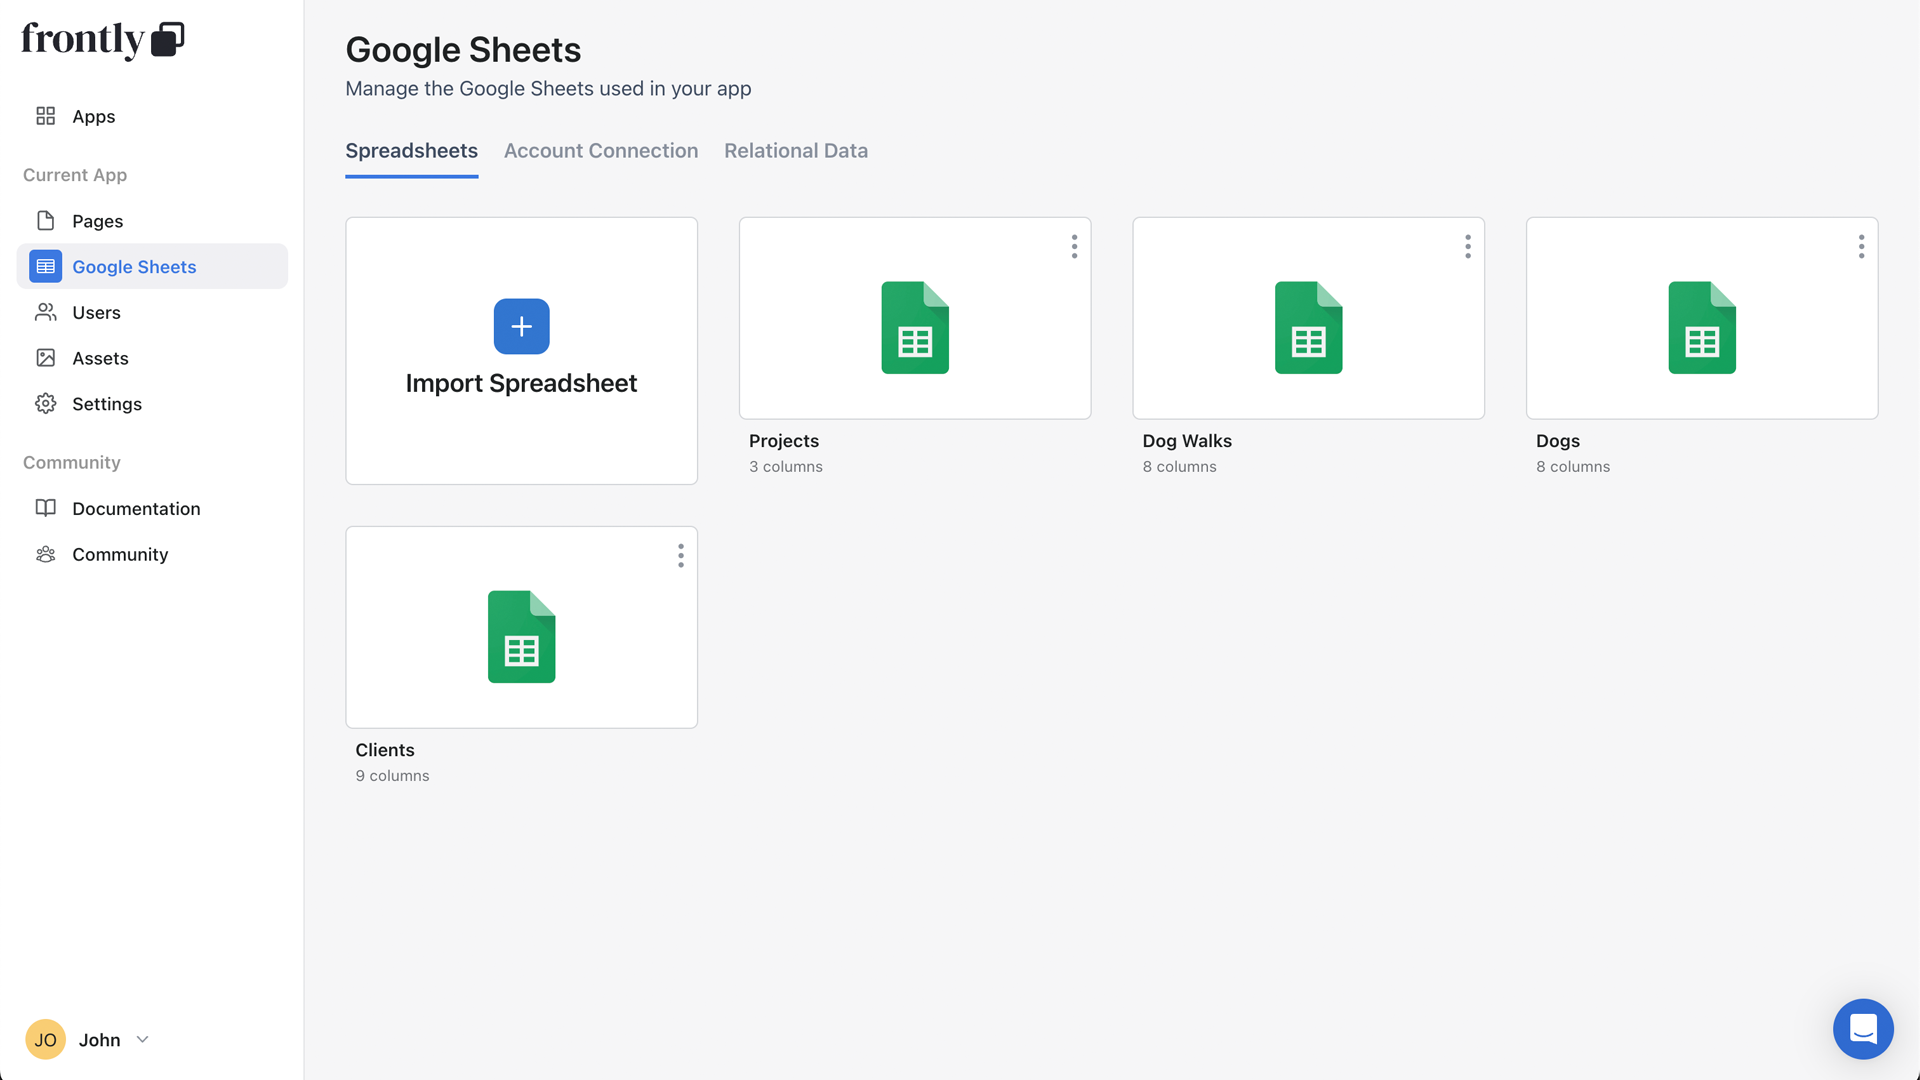
Task: Open the Relational Data tab
Action: click(796, 150)
